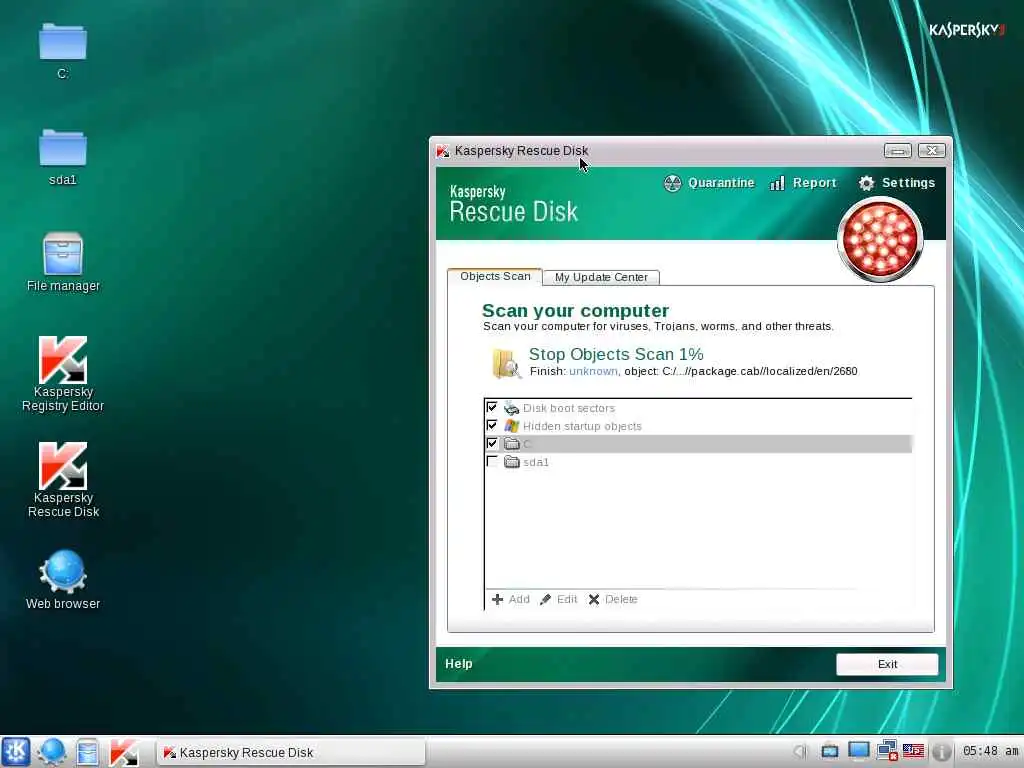Click the volume speaker tray icon

pos(801,752)
